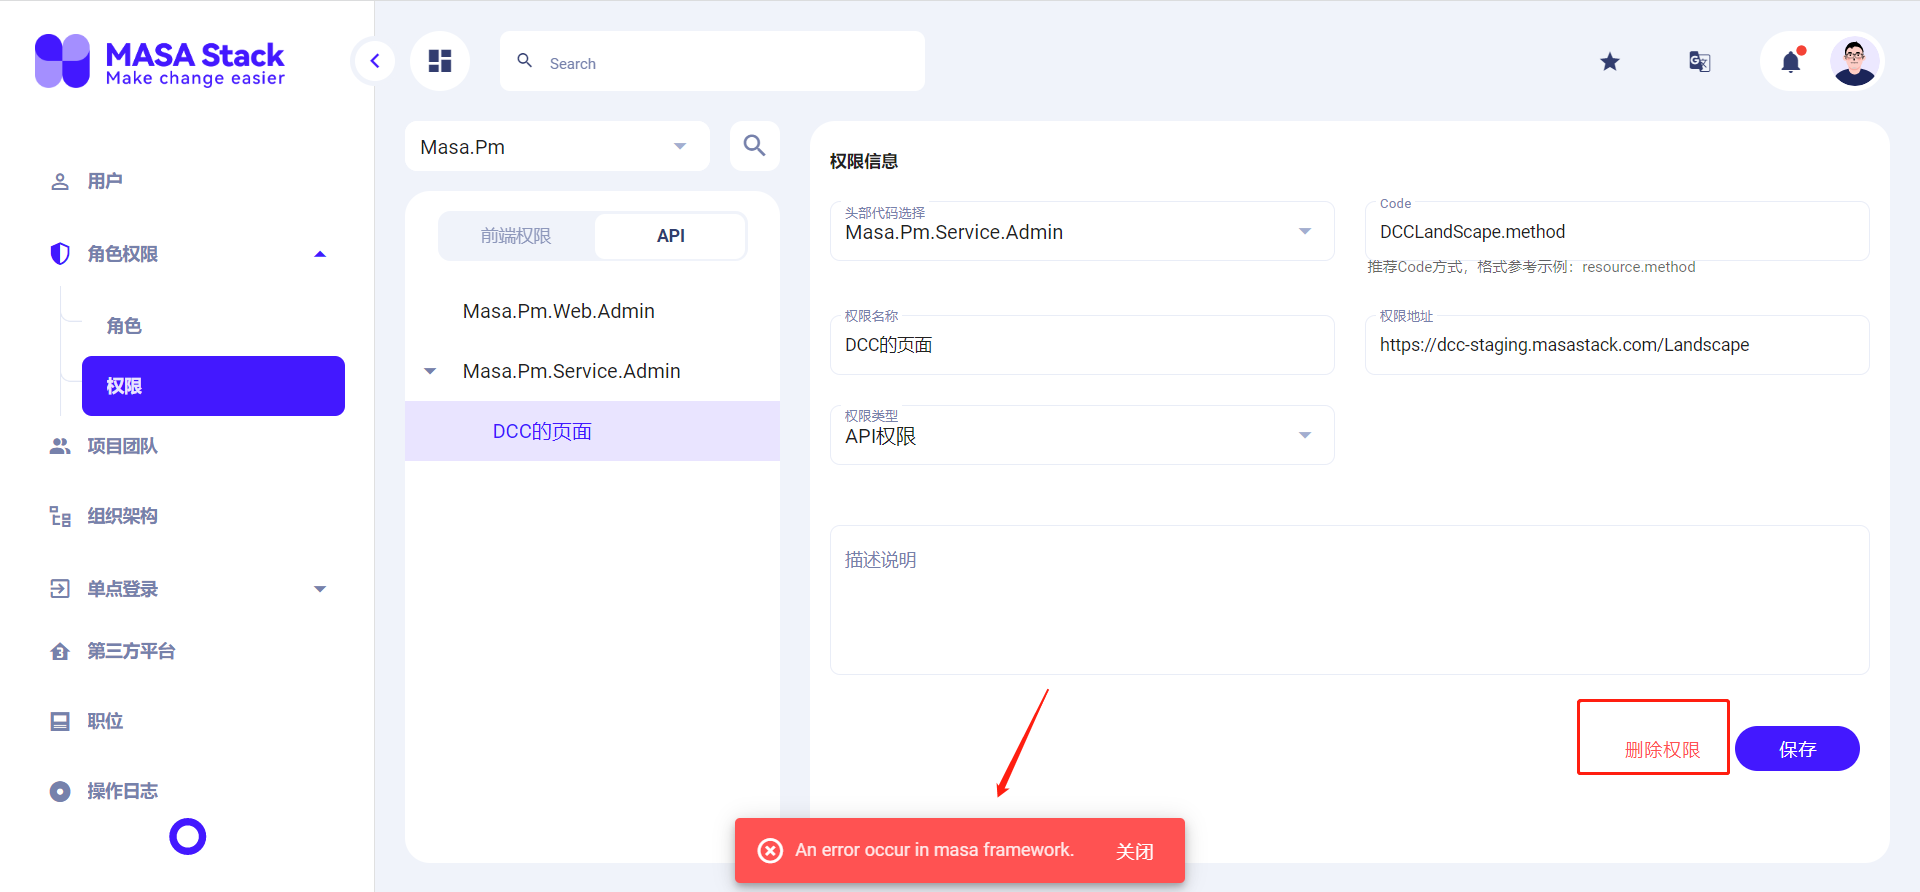
Task: Click the error X icon in toast
Action: click(x=770, y=850)
